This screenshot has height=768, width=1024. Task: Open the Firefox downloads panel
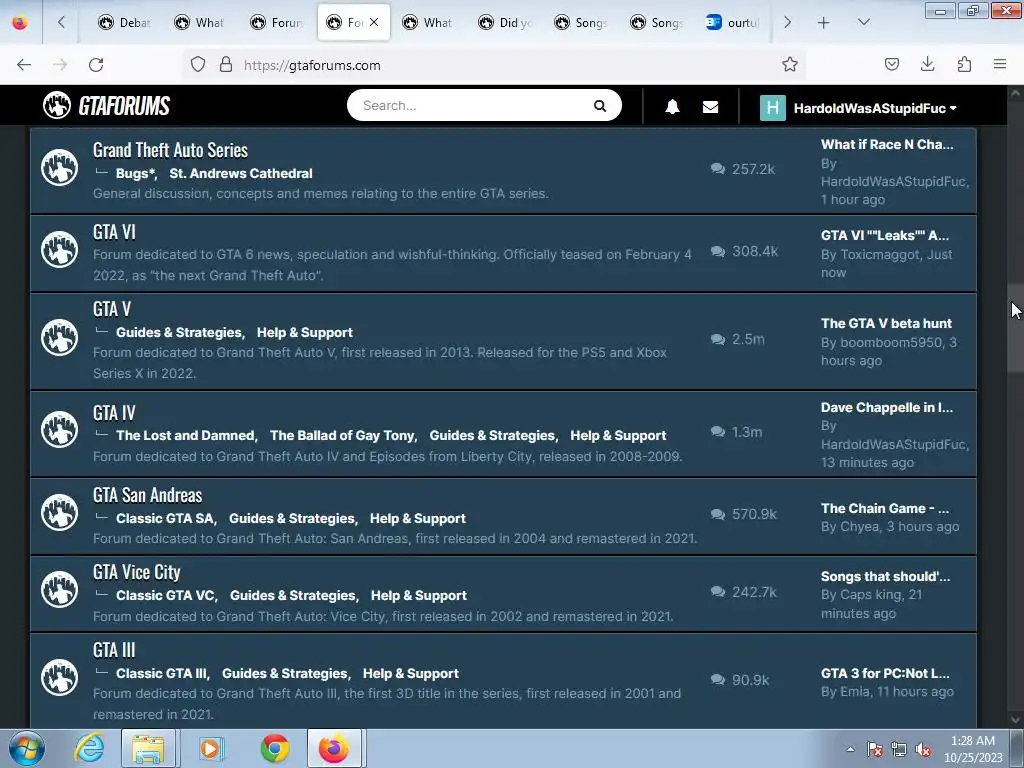coord(927,64)
